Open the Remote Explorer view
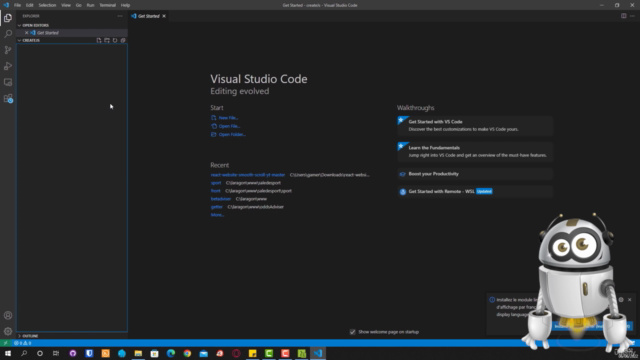640x360 pixels. 8,82
